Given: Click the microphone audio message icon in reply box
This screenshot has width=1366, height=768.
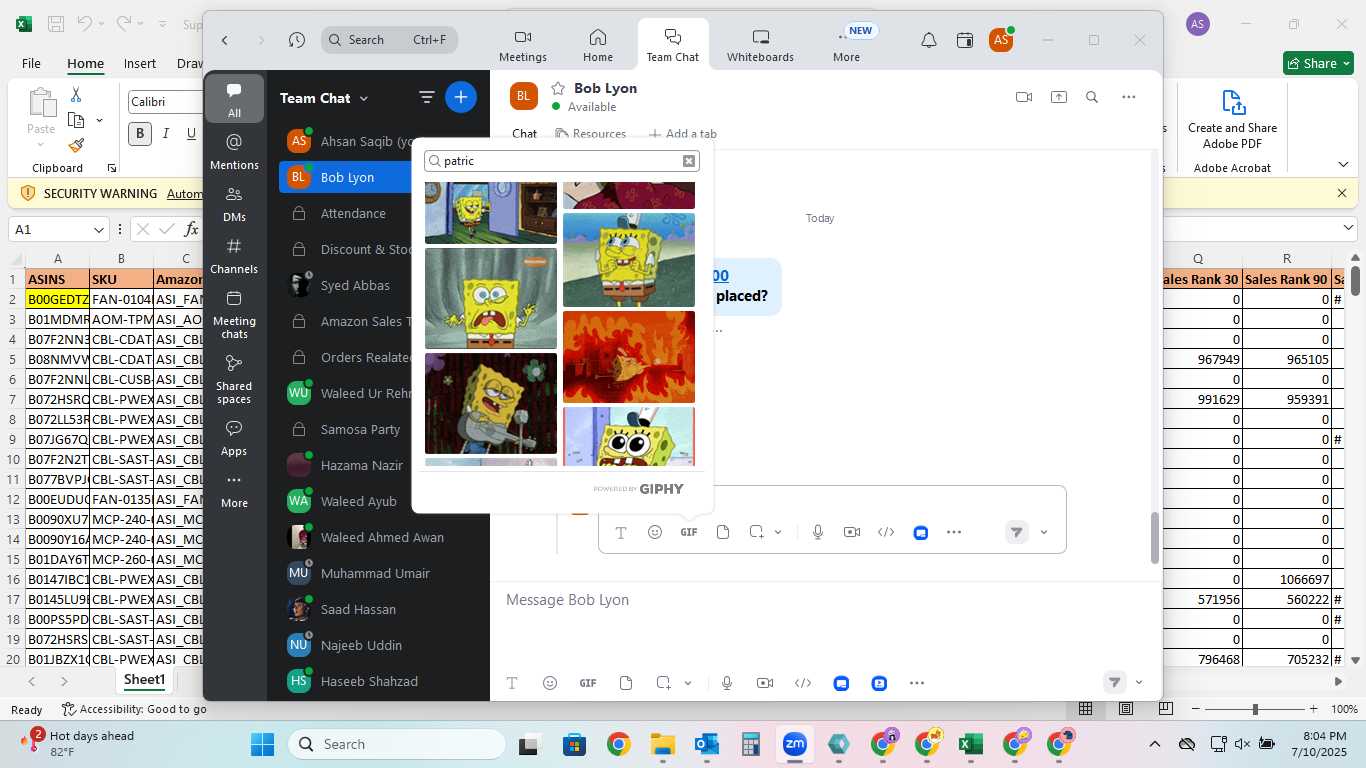Looking at the screenshot, I should (x=818, y=532).
